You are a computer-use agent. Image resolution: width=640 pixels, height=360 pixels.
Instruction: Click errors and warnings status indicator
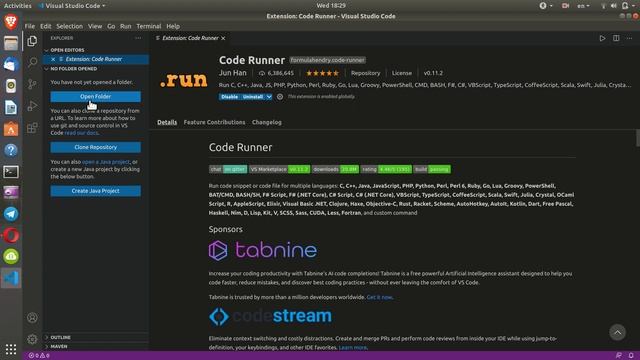pos(39,356)
